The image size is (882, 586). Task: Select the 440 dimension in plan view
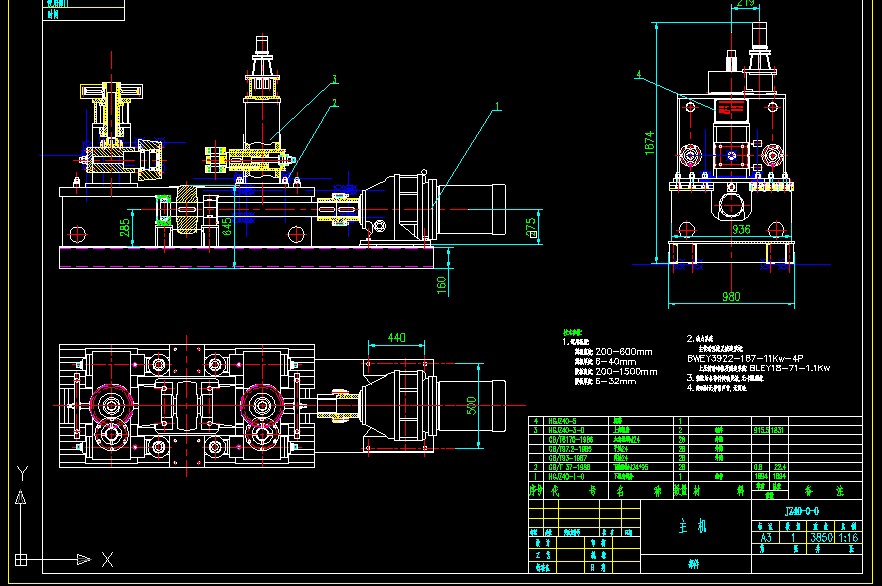[x=396, y=339]
